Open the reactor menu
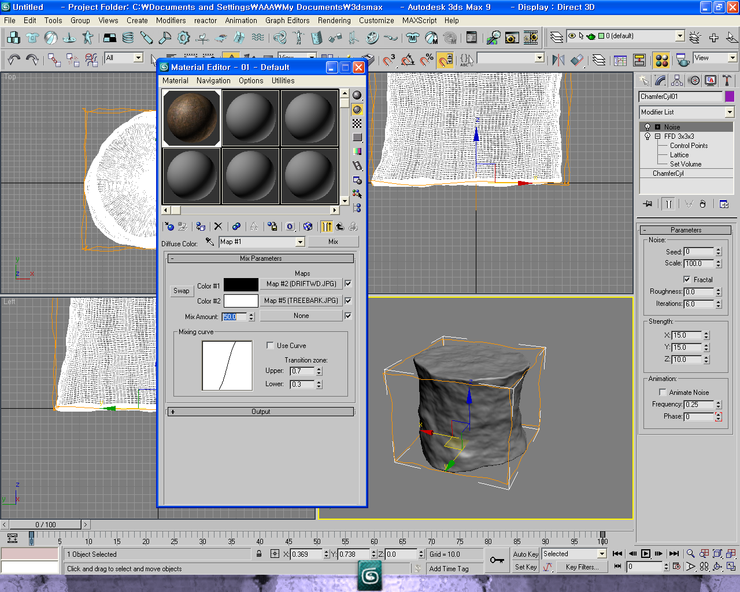Screen dimensions: 740x592 [x=205, y=20]
